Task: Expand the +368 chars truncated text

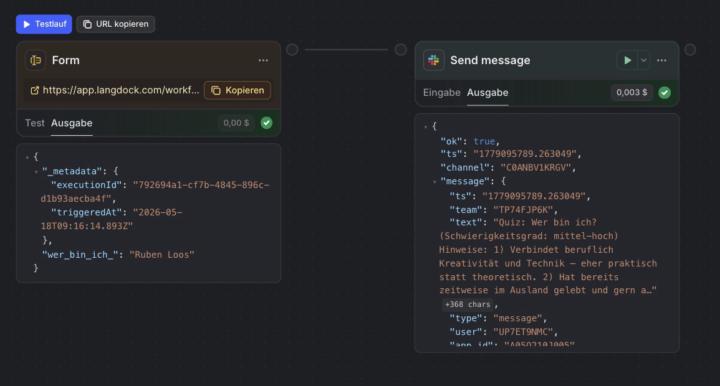Action: (467, 304)
